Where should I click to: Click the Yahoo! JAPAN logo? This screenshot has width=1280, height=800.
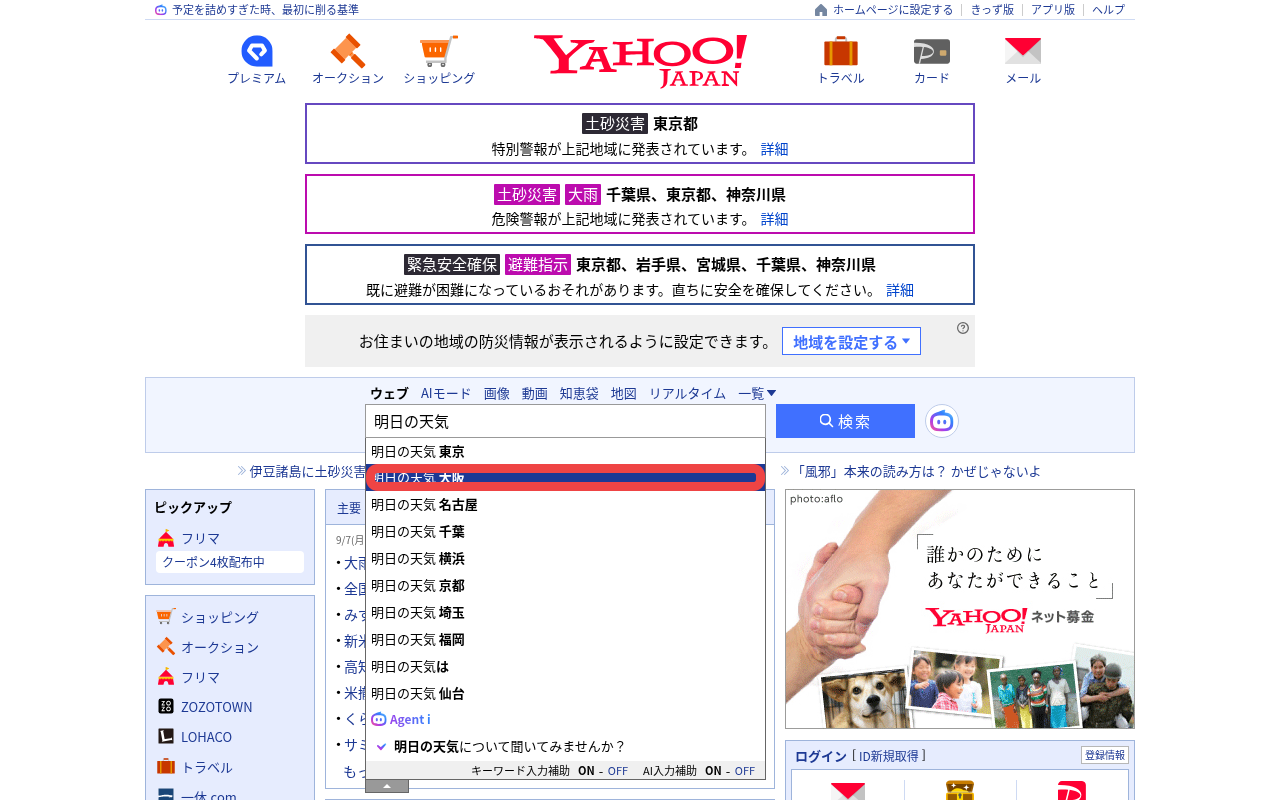click(x=640, y=61)
